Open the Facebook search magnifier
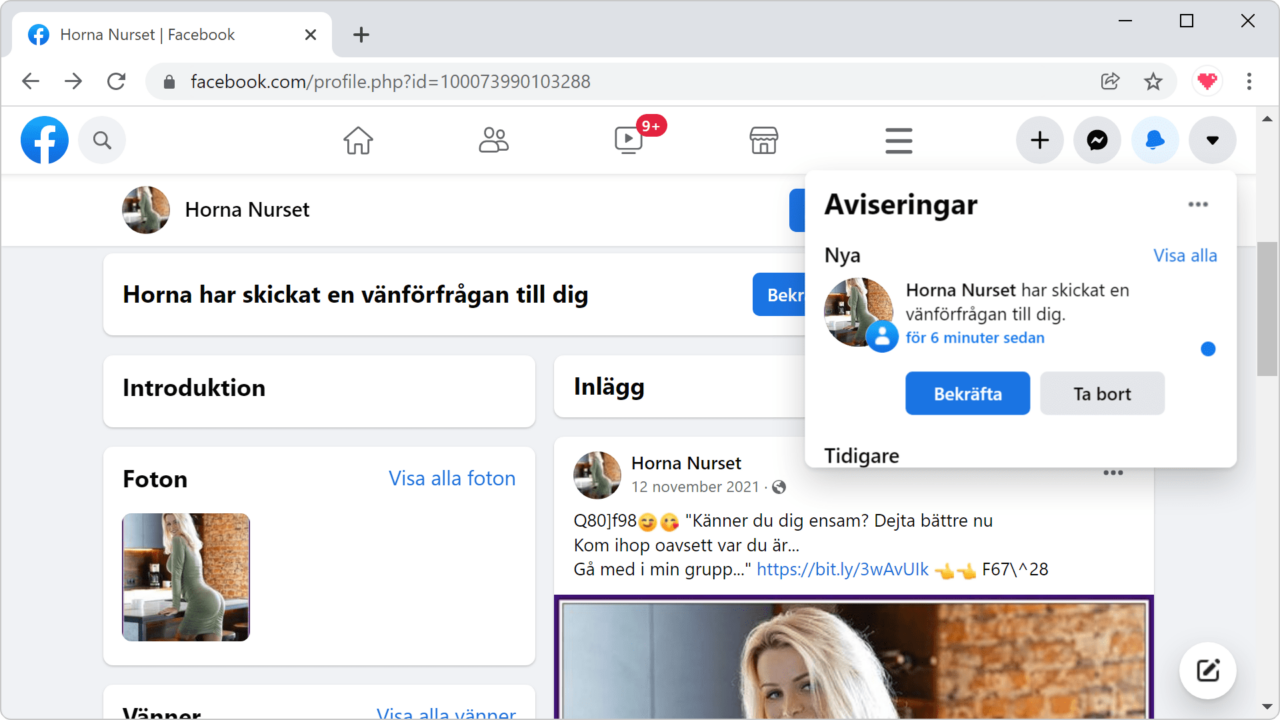 (x=102, y=141)
